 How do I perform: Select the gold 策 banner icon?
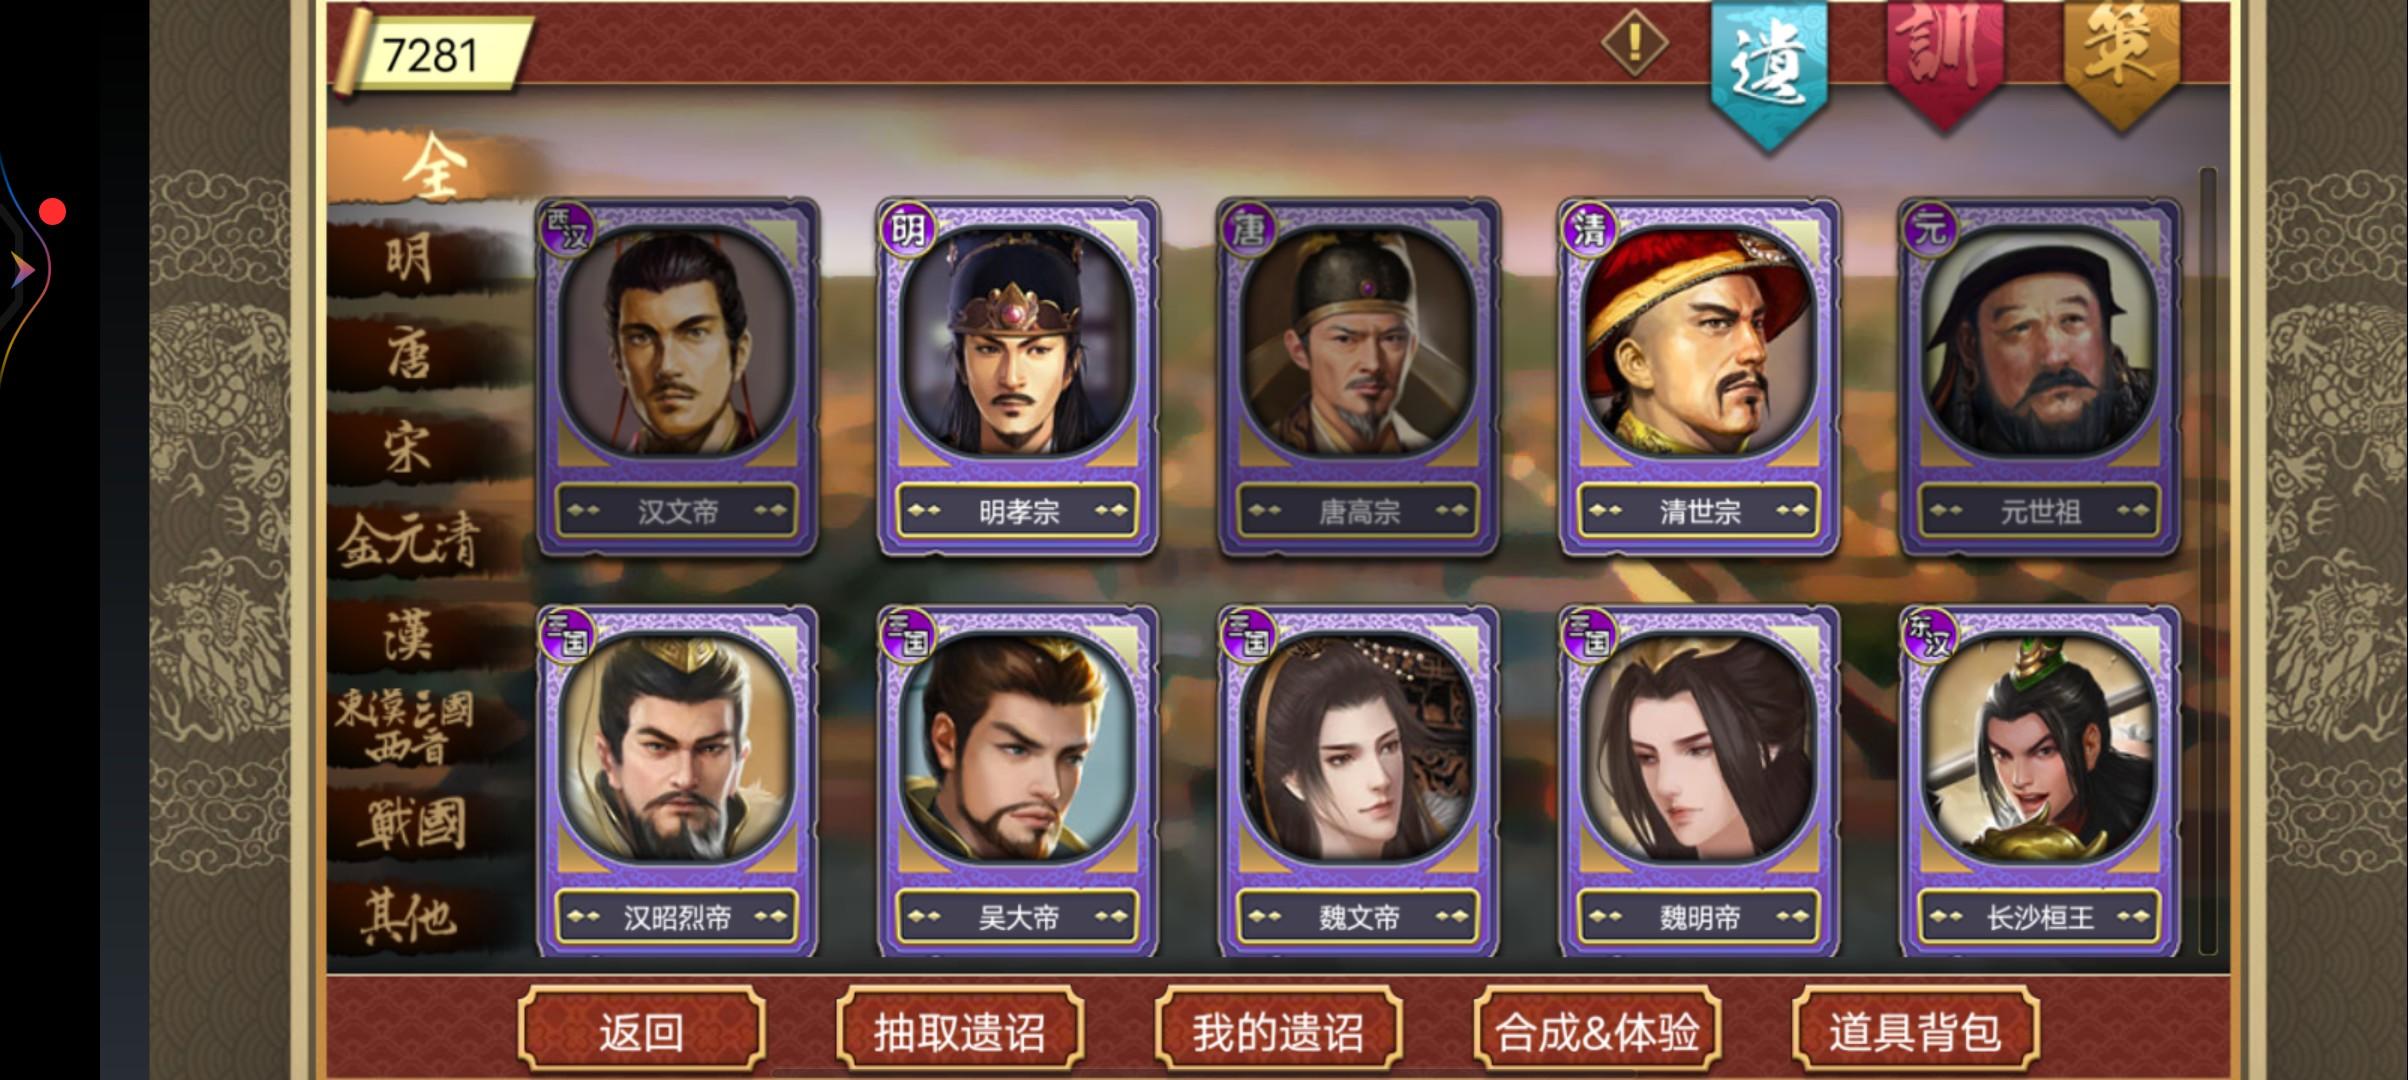pos(2122,60)
